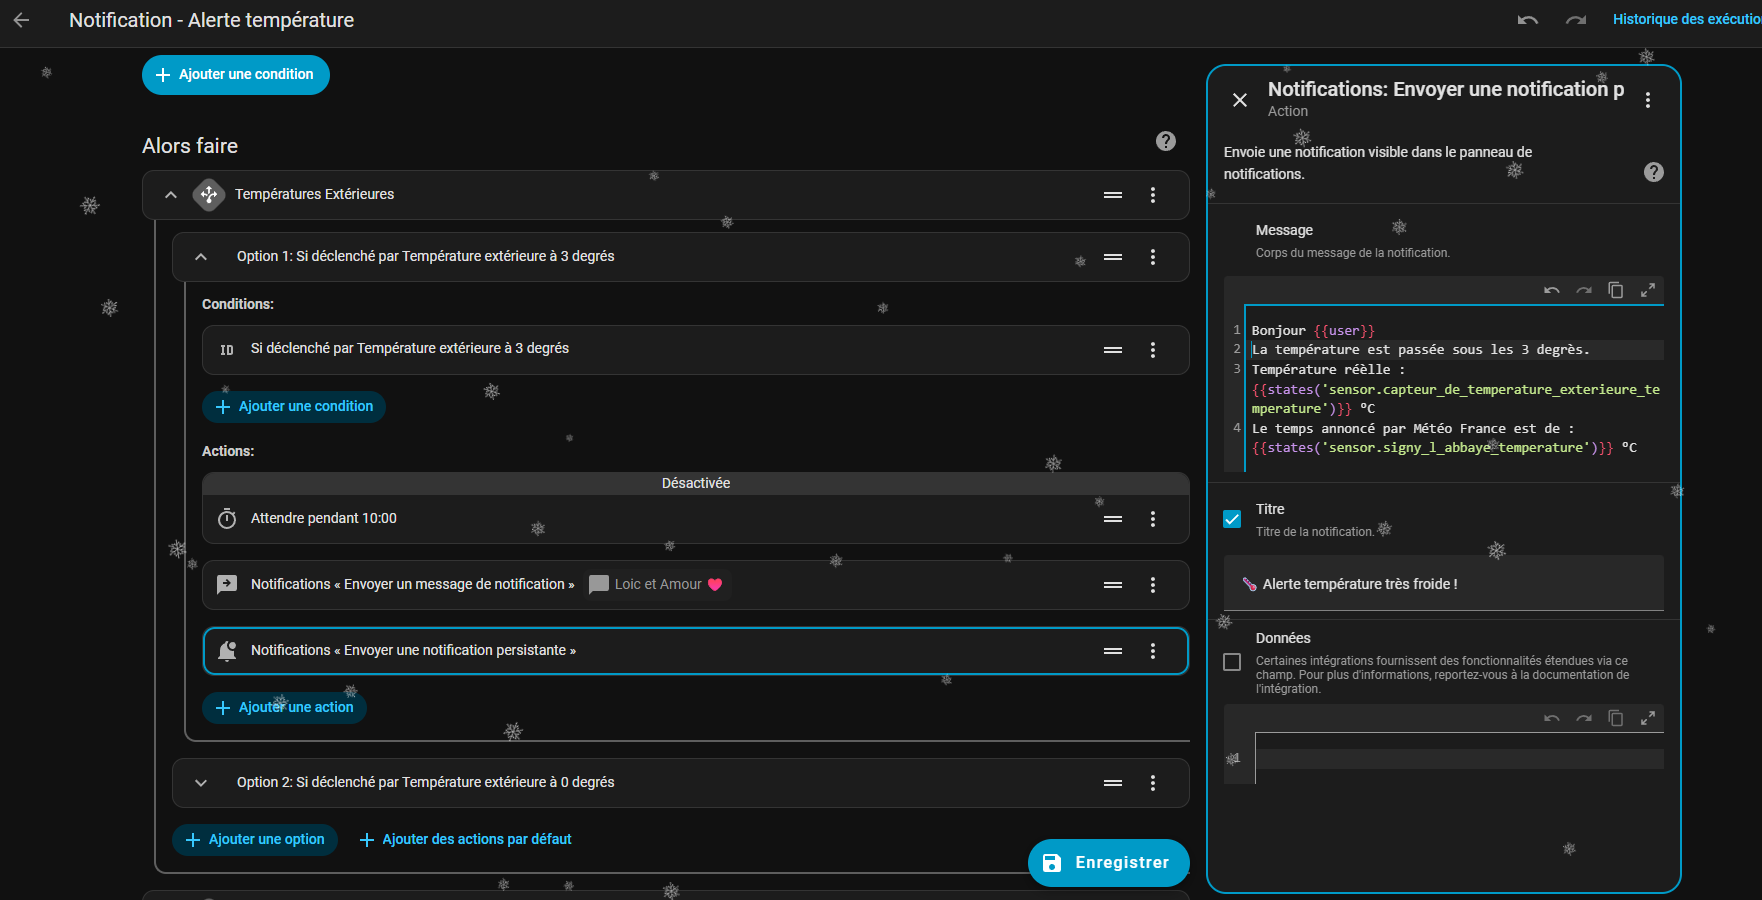Open action panel overflow menu
This screenshot has width=1762, height=900.
[1647, 100]
